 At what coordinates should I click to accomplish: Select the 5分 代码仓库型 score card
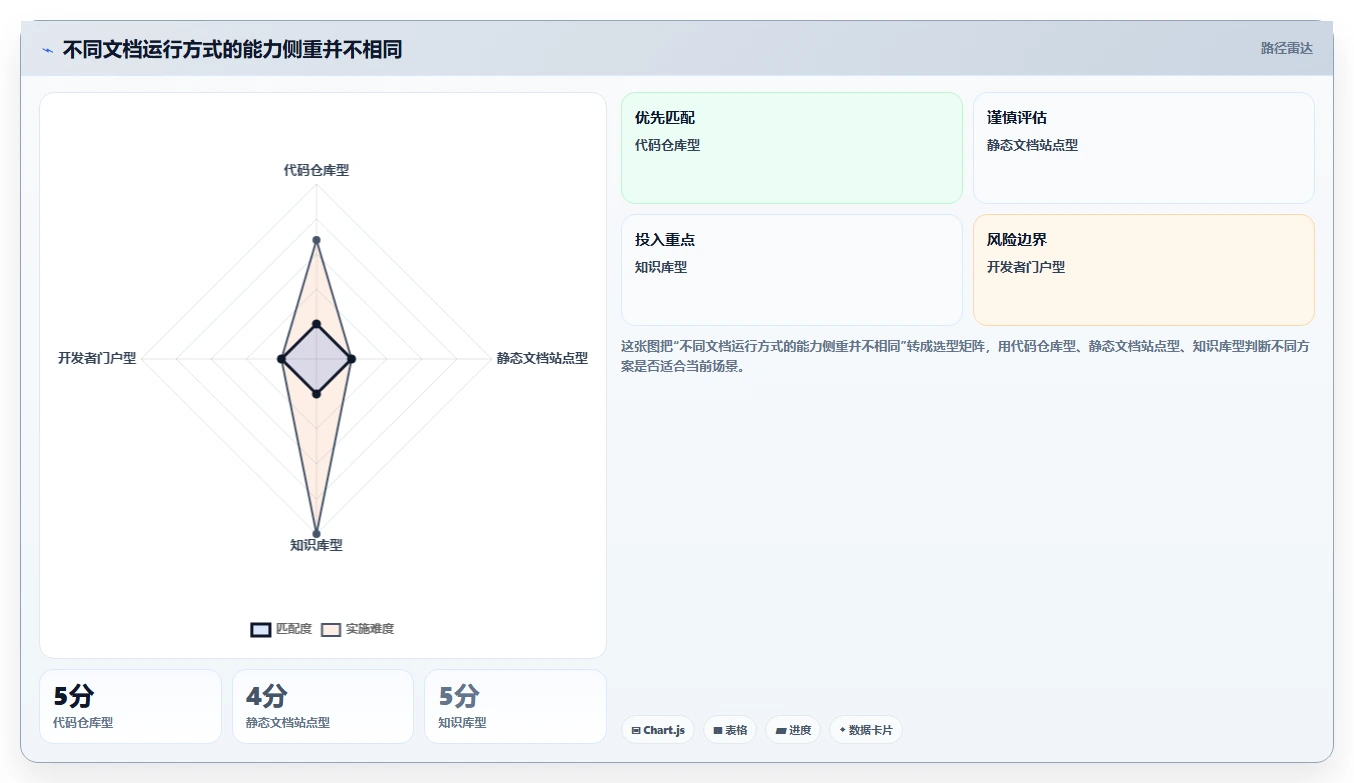pyautogui.click(x=130, y=706)
